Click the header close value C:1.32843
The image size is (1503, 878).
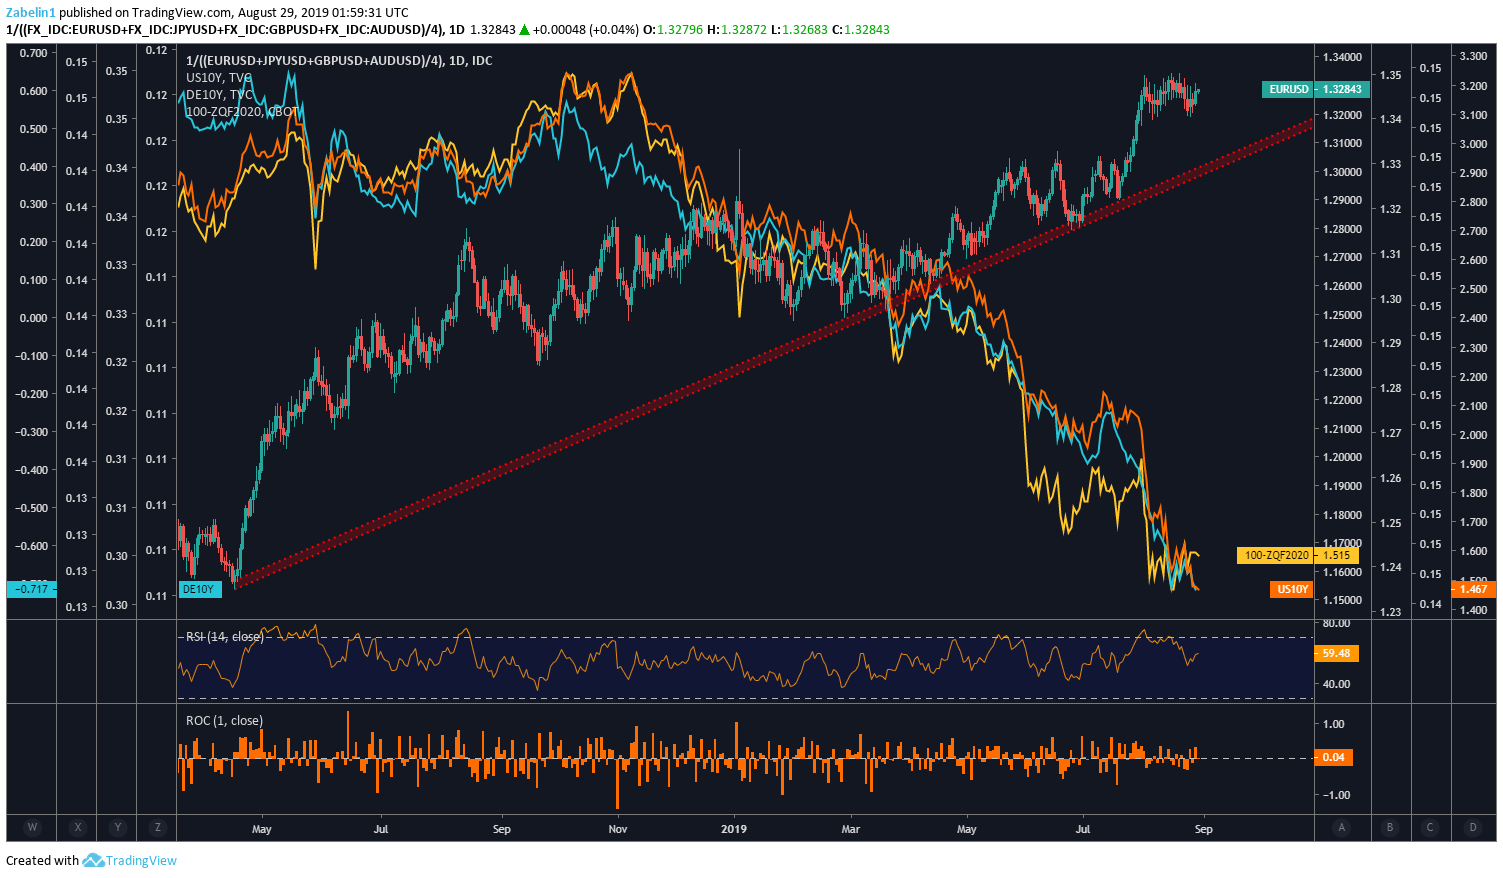861,29
